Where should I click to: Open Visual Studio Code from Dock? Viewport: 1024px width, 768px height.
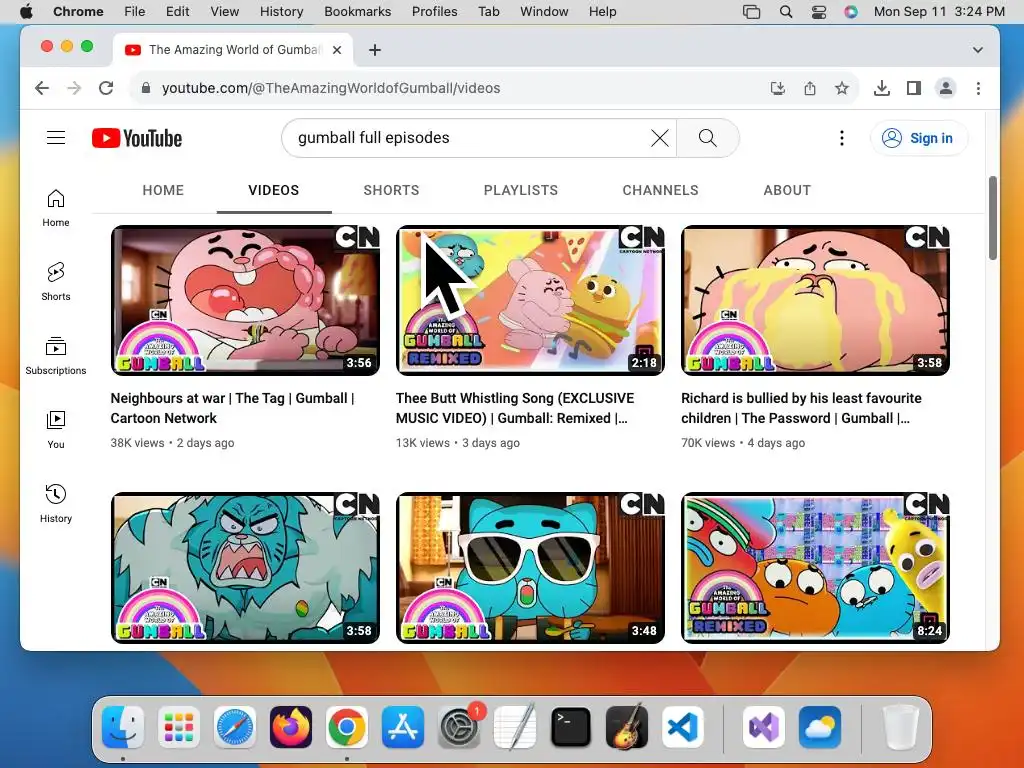(683, 727)
